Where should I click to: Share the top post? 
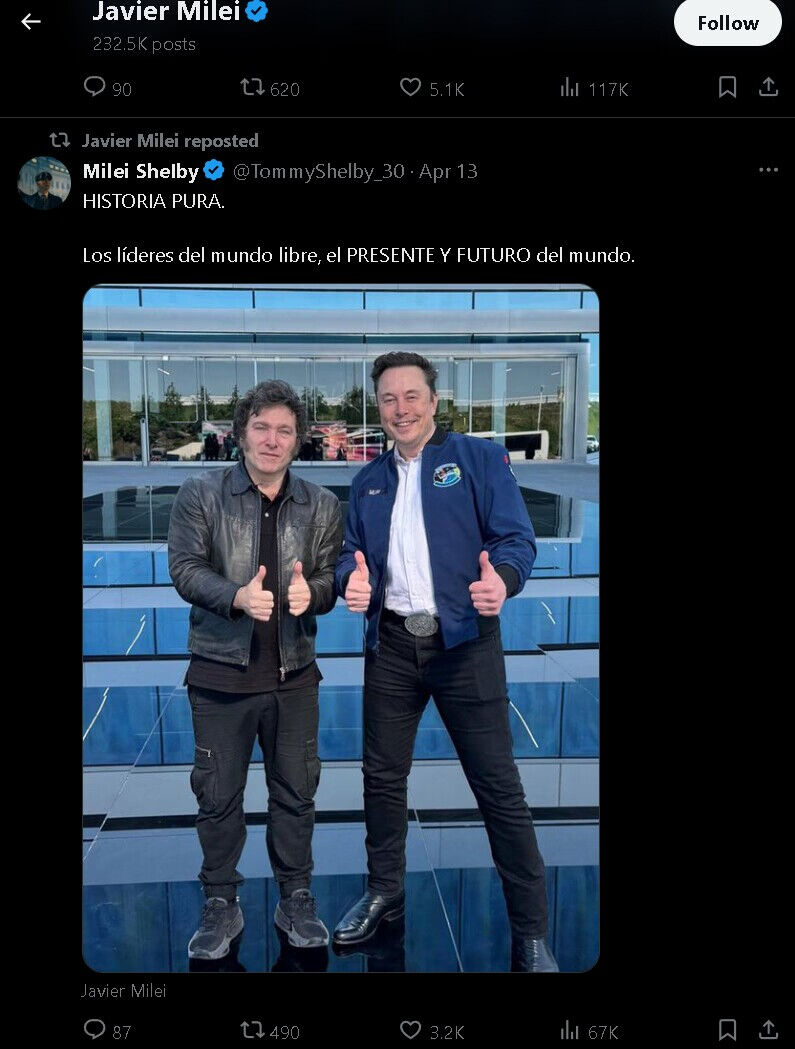coord(768,87)
